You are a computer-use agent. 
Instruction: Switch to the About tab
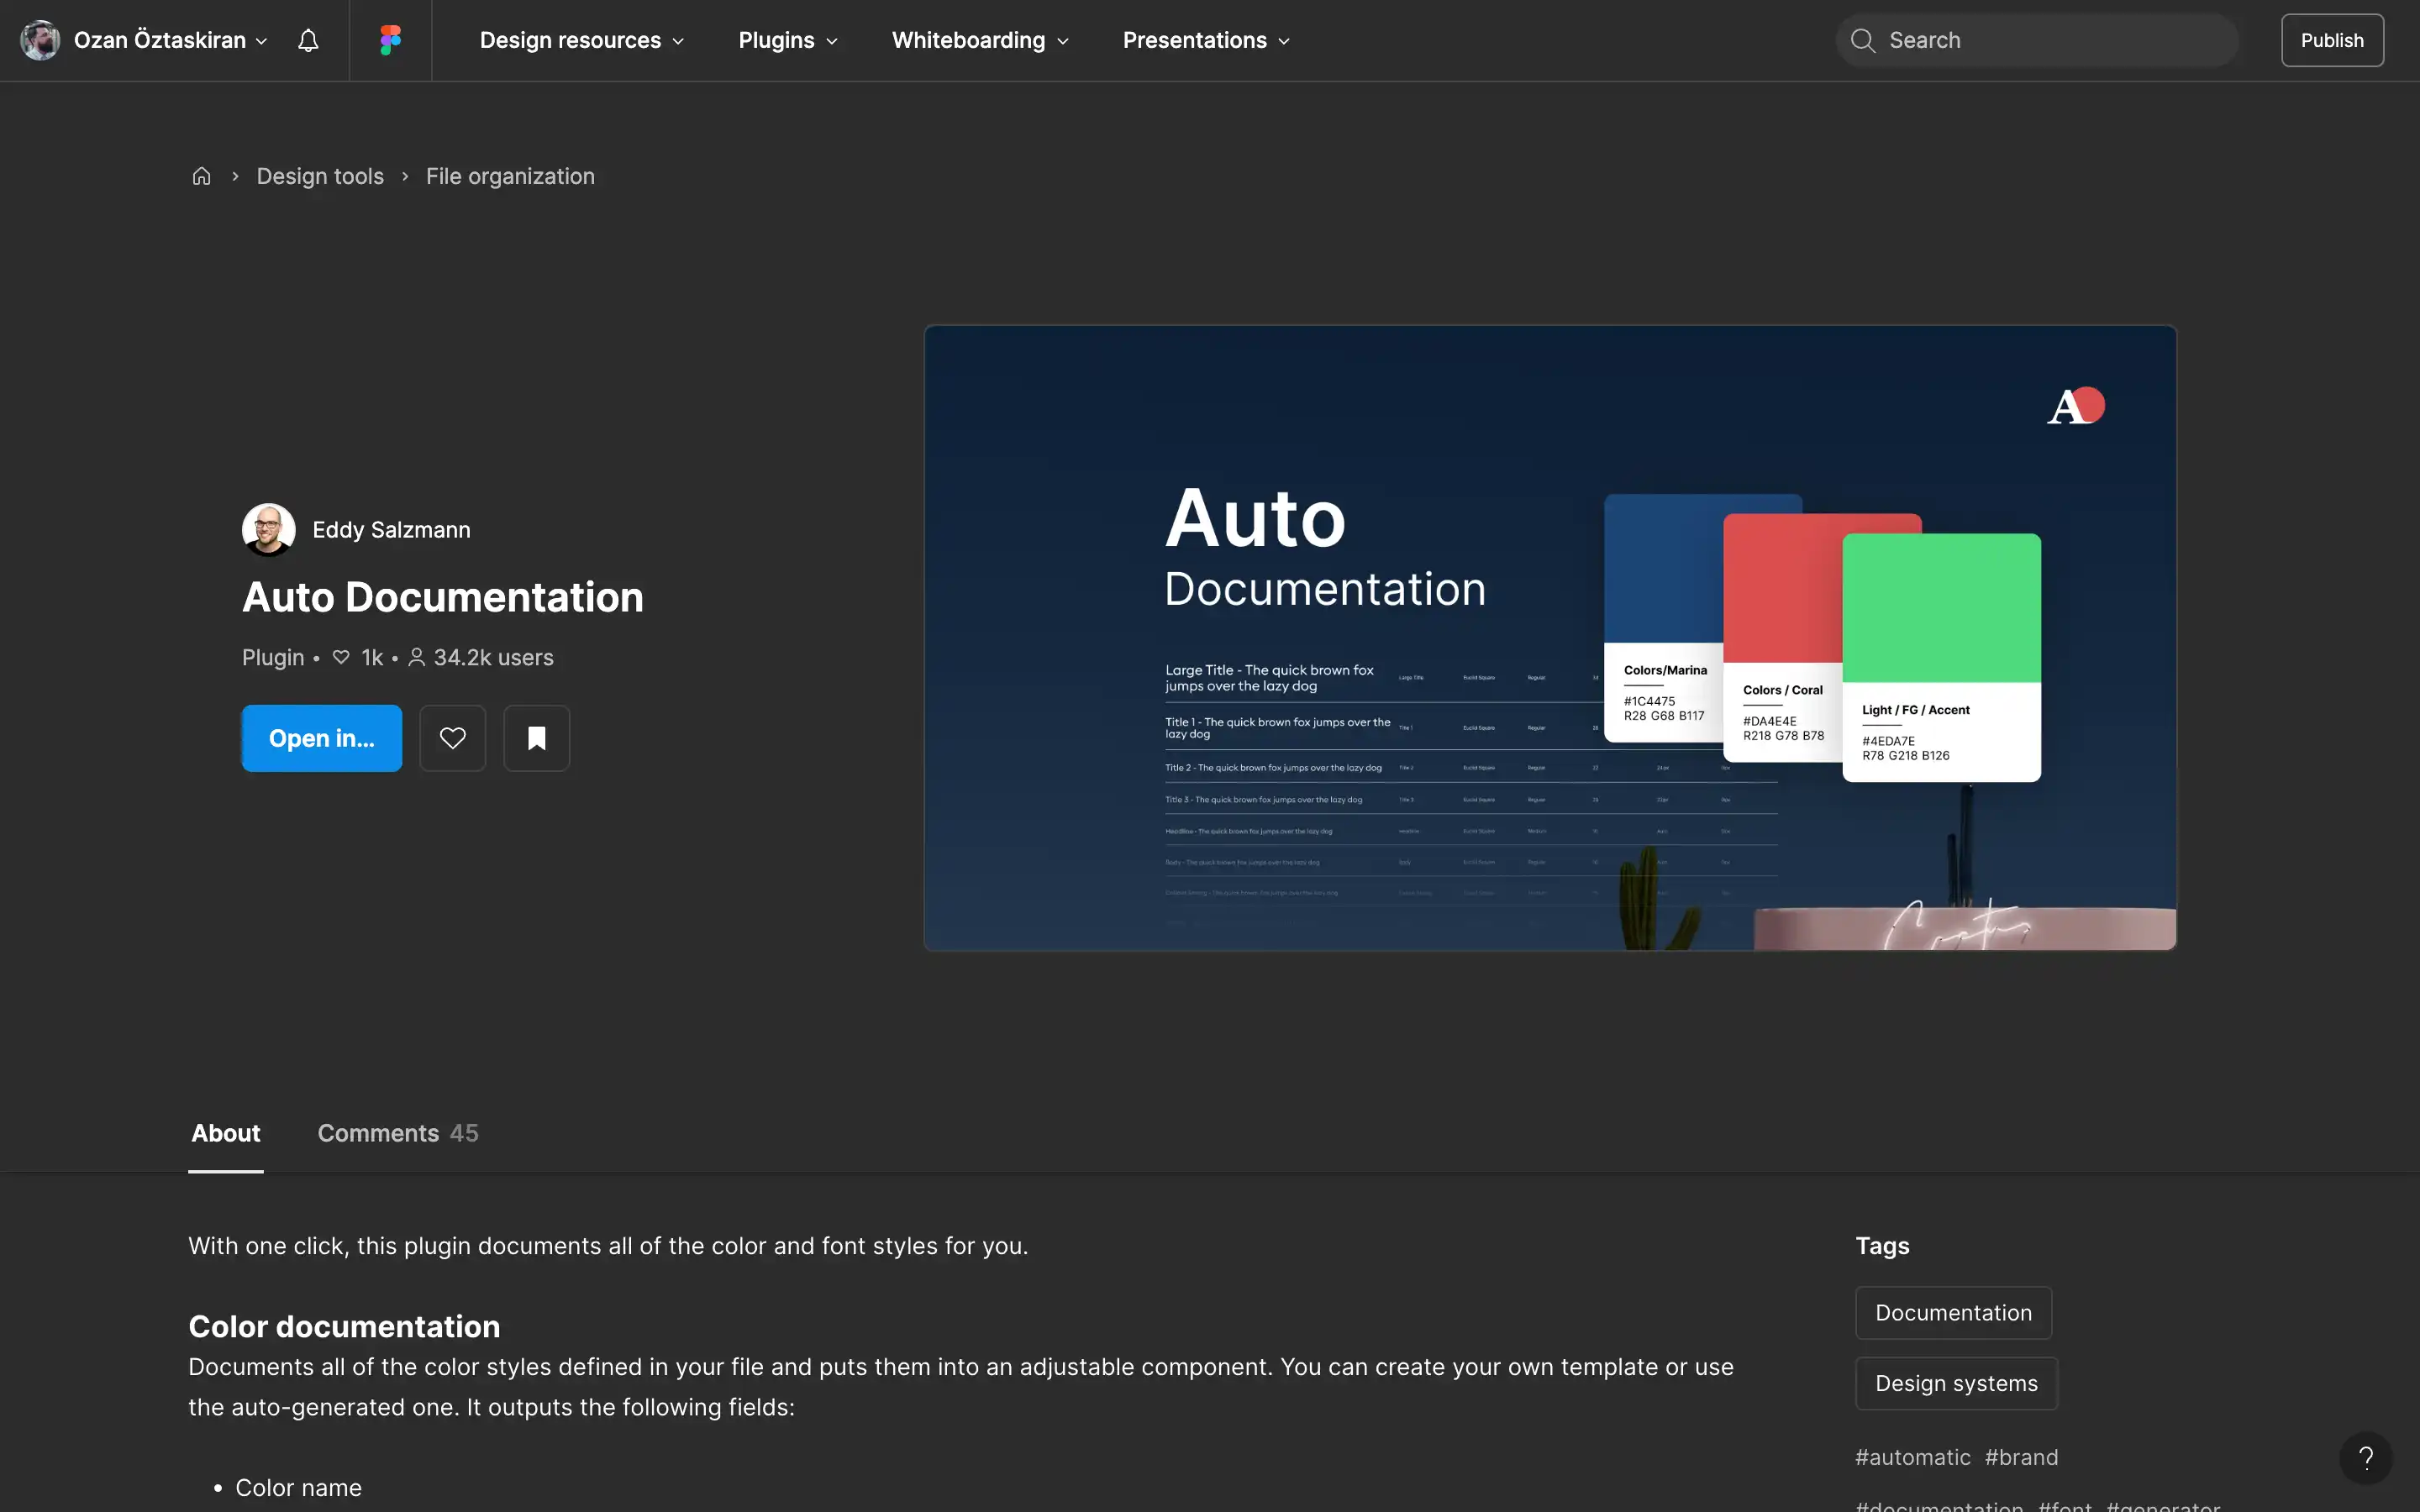click(x=226, y=1133)
